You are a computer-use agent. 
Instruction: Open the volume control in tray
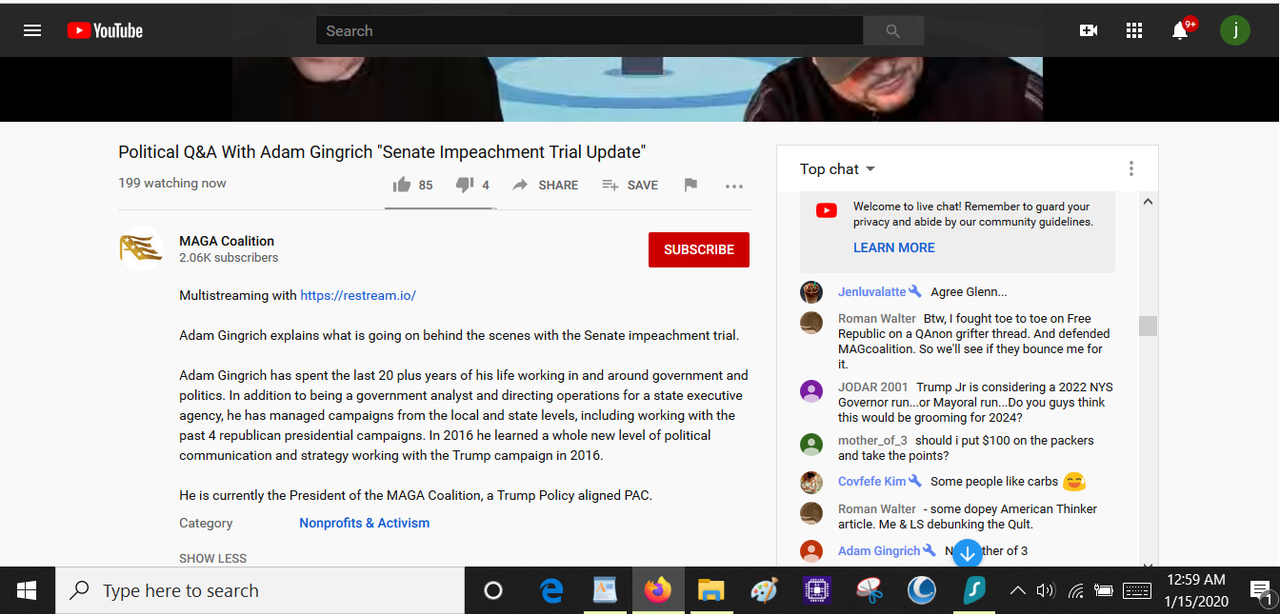click(1046, 590)
